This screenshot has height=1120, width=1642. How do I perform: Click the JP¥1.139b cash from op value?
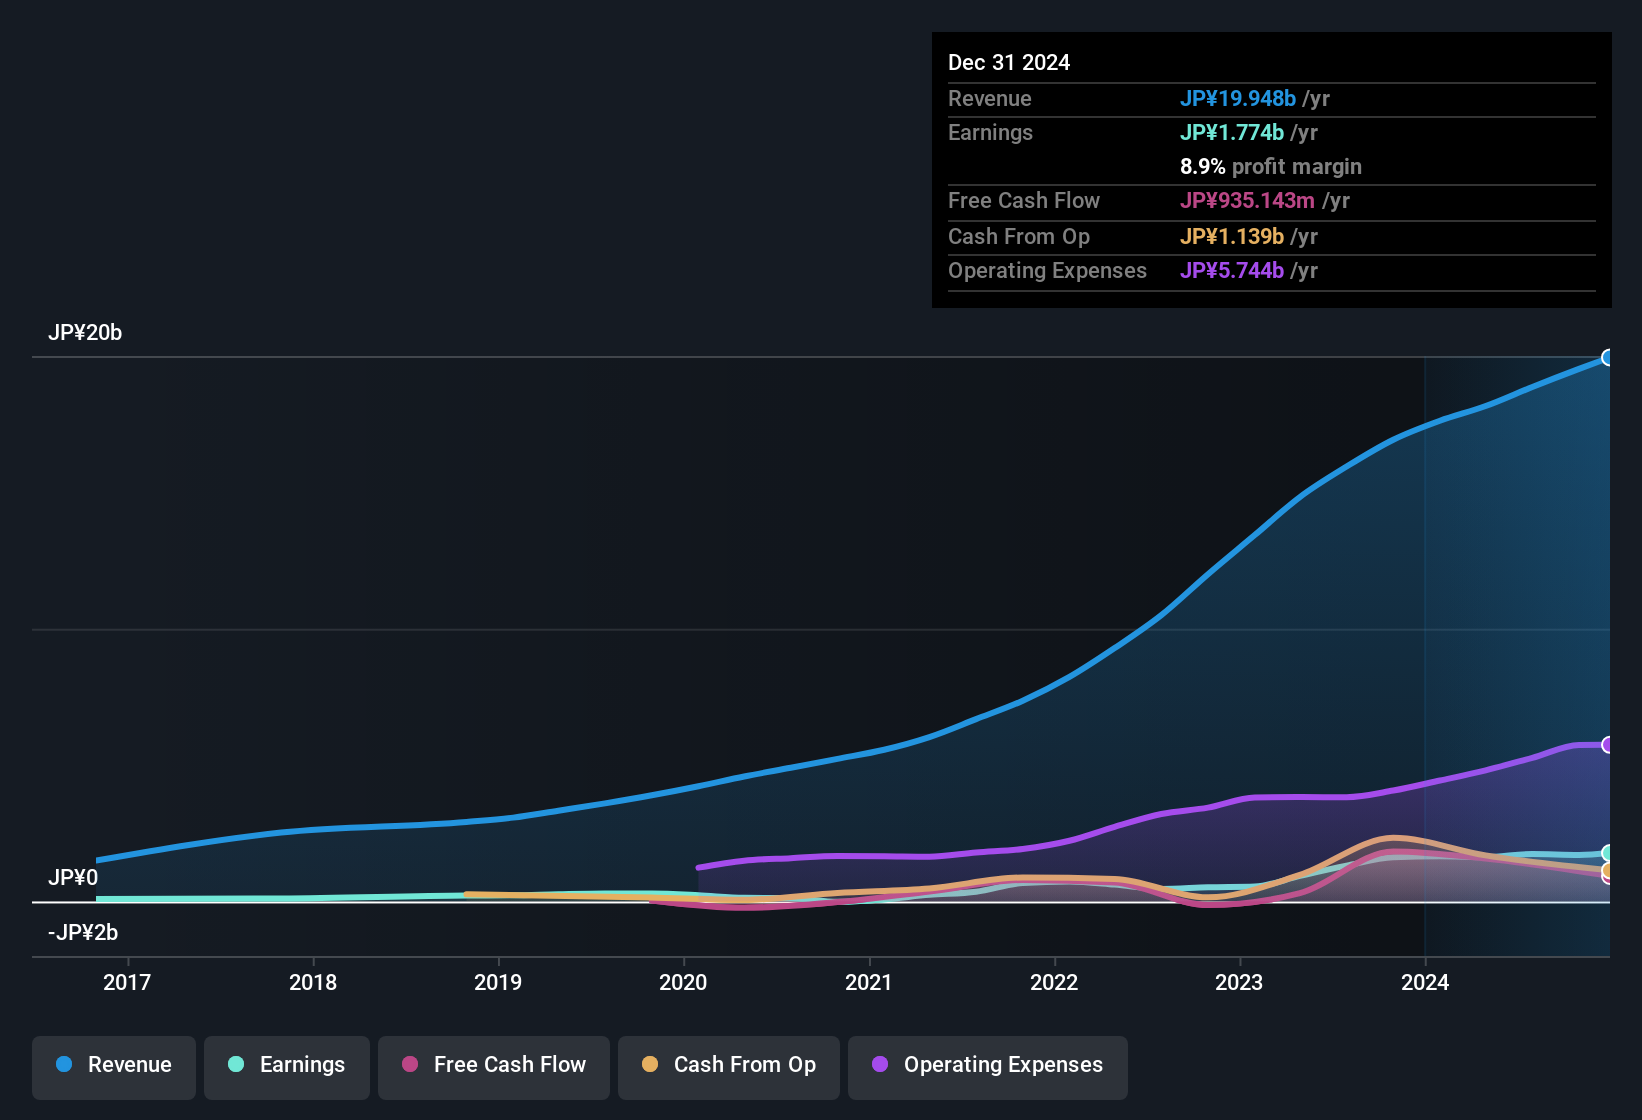pyautogui.click(x=1232, y=237)
